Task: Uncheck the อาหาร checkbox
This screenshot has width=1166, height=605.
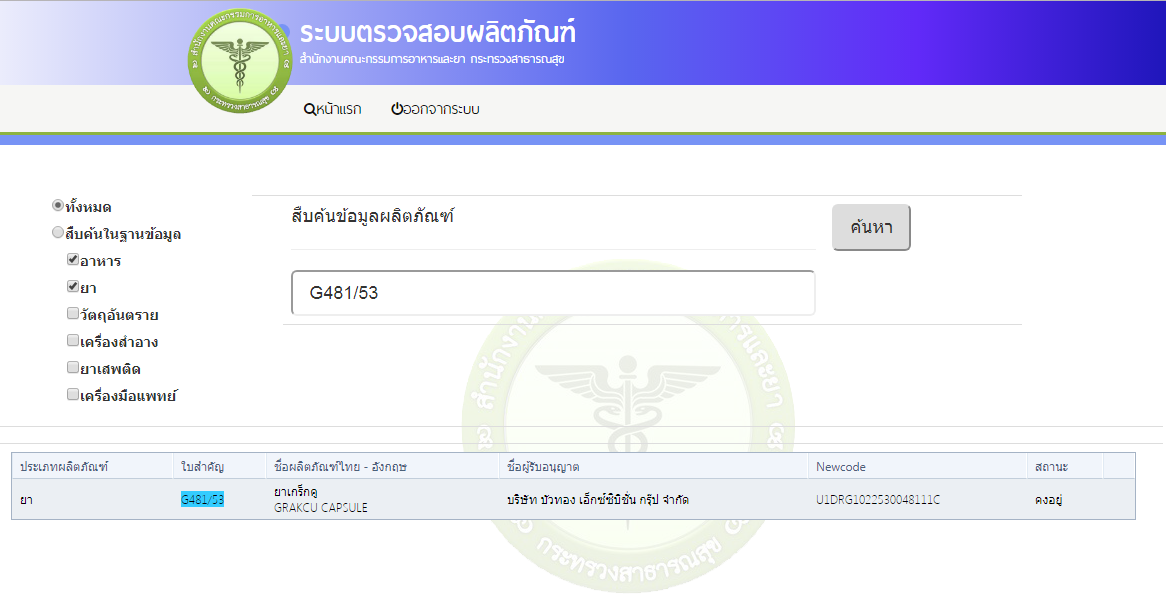Action: pos(73,260)
